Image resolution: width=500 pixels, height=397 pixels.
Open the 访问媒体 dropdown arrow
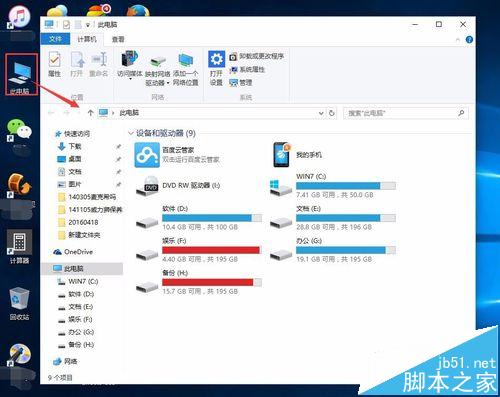point(130,79)
